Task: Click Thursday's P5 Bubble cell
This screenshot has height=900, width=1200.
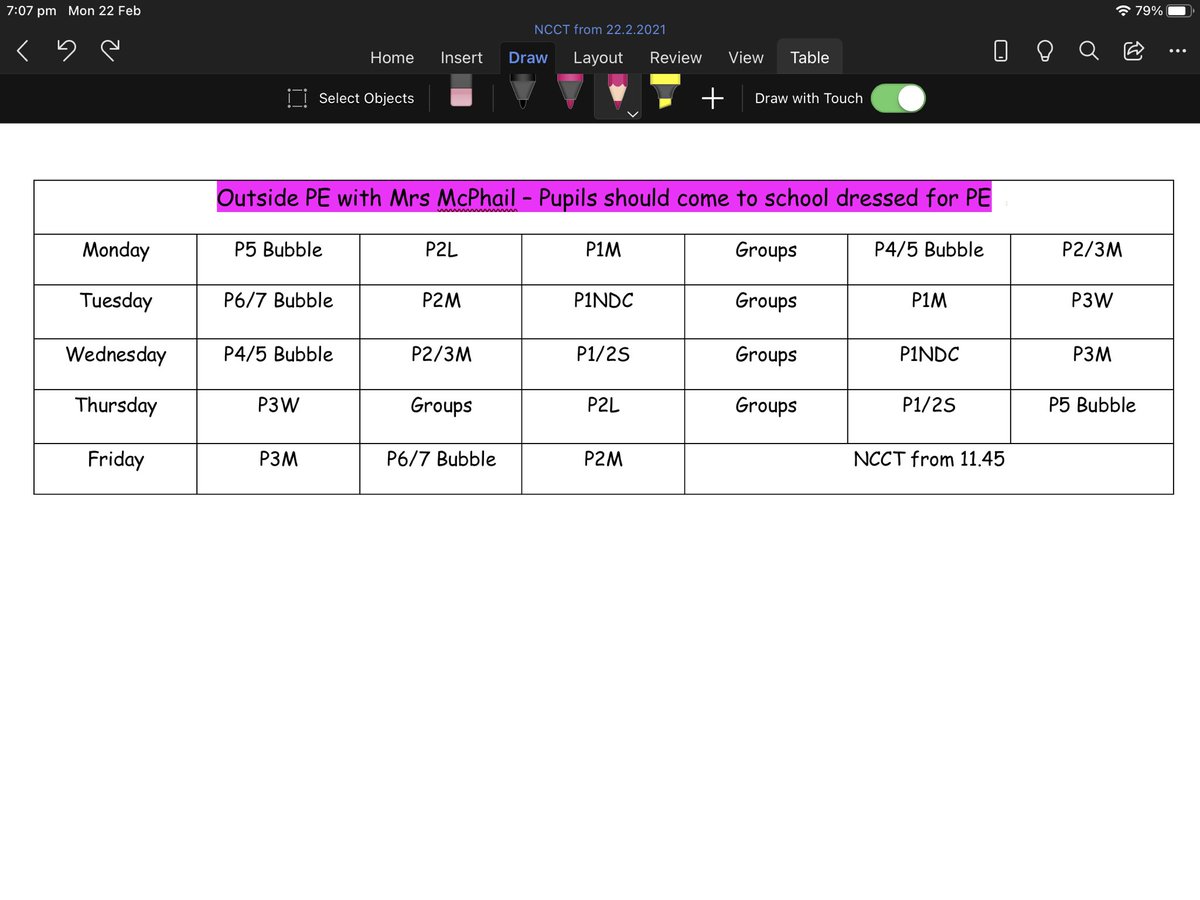Action: click(x=1092, y=416)
